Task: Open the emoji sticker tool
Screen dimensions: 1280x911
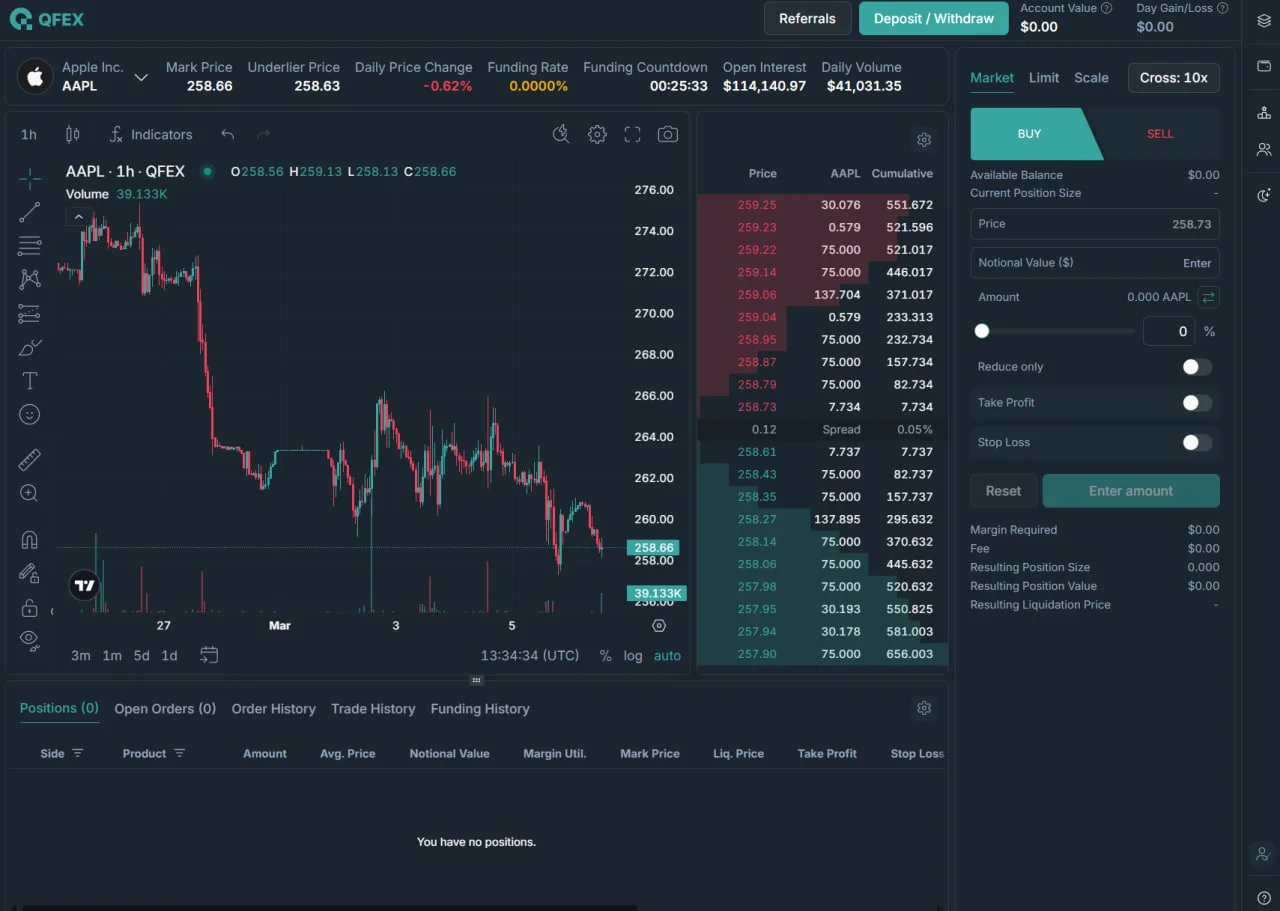Action: pos(30,414)
